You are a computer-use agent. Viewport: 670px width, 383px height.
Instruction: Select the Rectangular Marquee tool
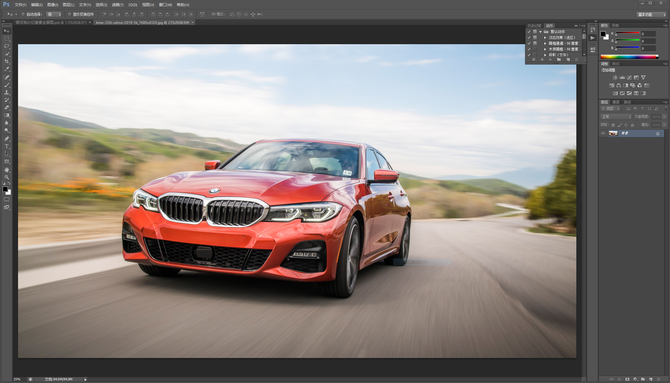[6, 38]
